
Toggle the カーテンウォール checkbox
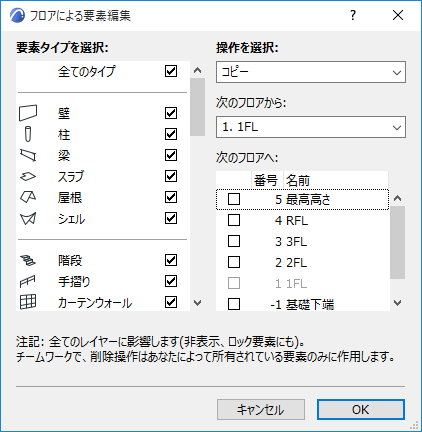point(171,302)
